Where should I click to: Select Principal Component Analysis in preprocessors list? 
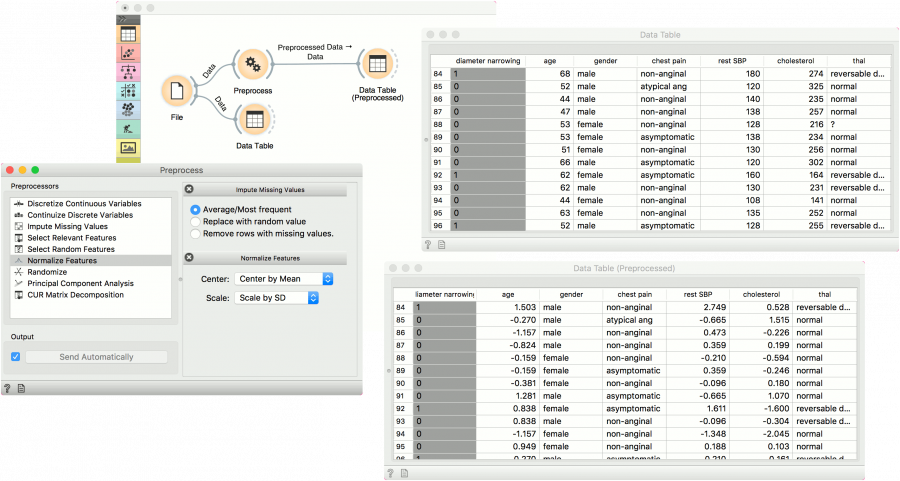click(x=78, y=283)
